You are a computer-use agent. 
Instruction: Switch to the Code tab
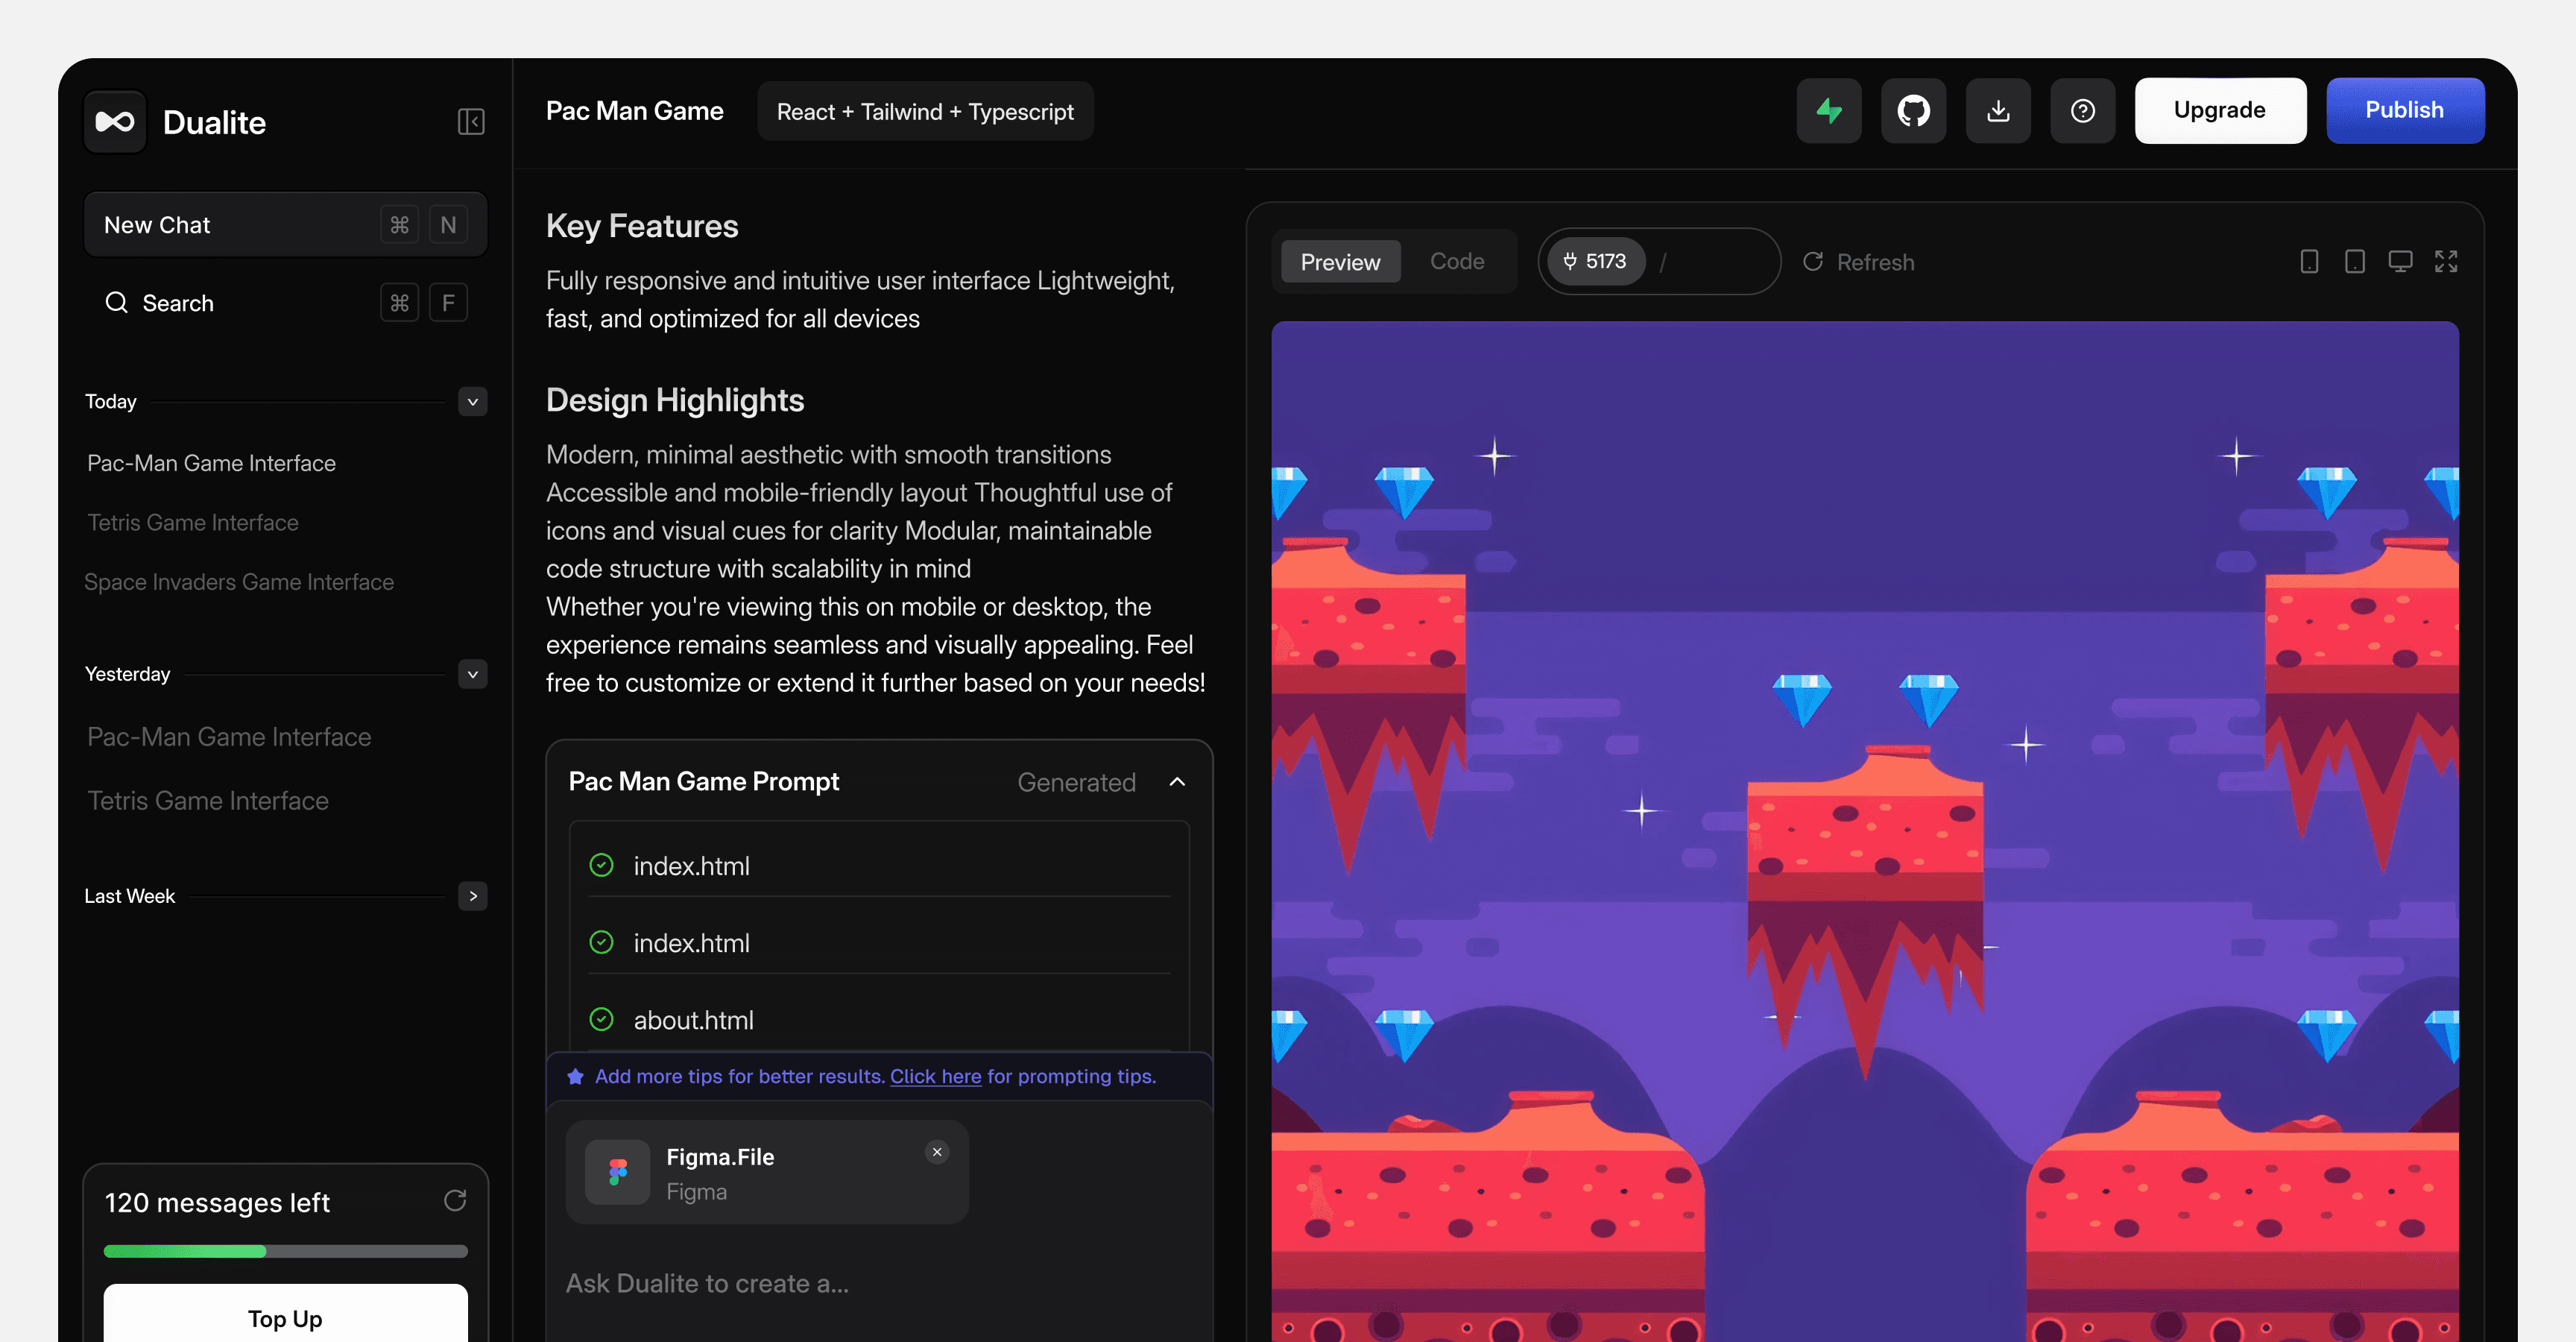pyautogui.click(x=1456, y=262)
